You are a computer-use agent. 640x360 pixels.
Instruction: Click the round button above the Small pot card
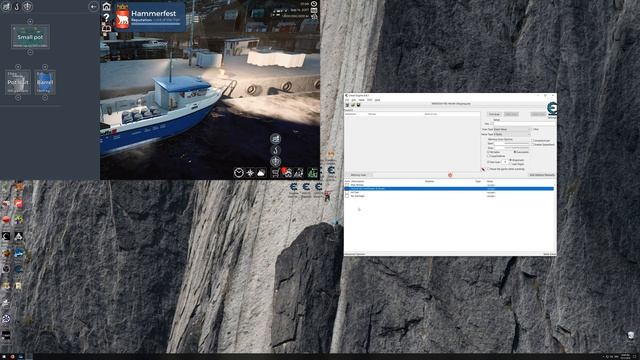30,21
